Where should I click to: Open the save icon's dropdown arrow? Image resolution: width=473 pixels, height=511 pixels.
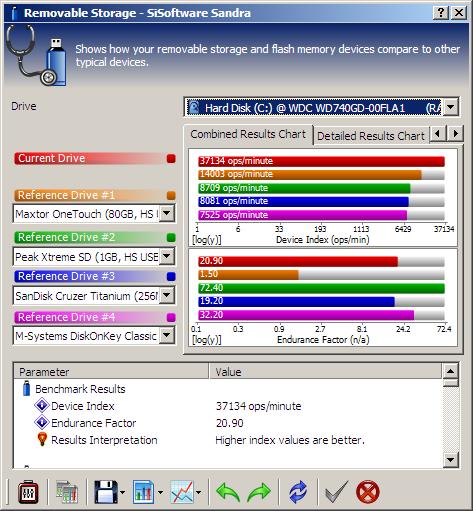(122, 492)
